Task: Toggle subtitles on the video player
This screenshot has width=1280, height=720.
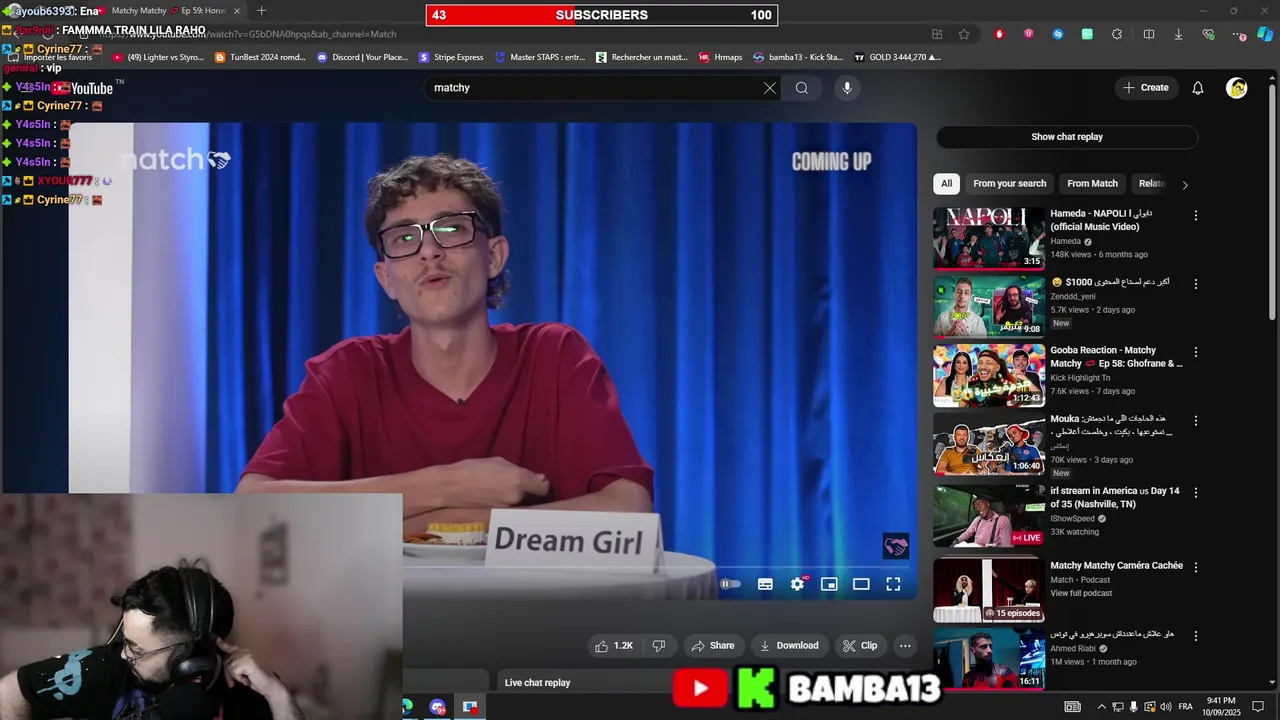Action: [x=765, y=584]
